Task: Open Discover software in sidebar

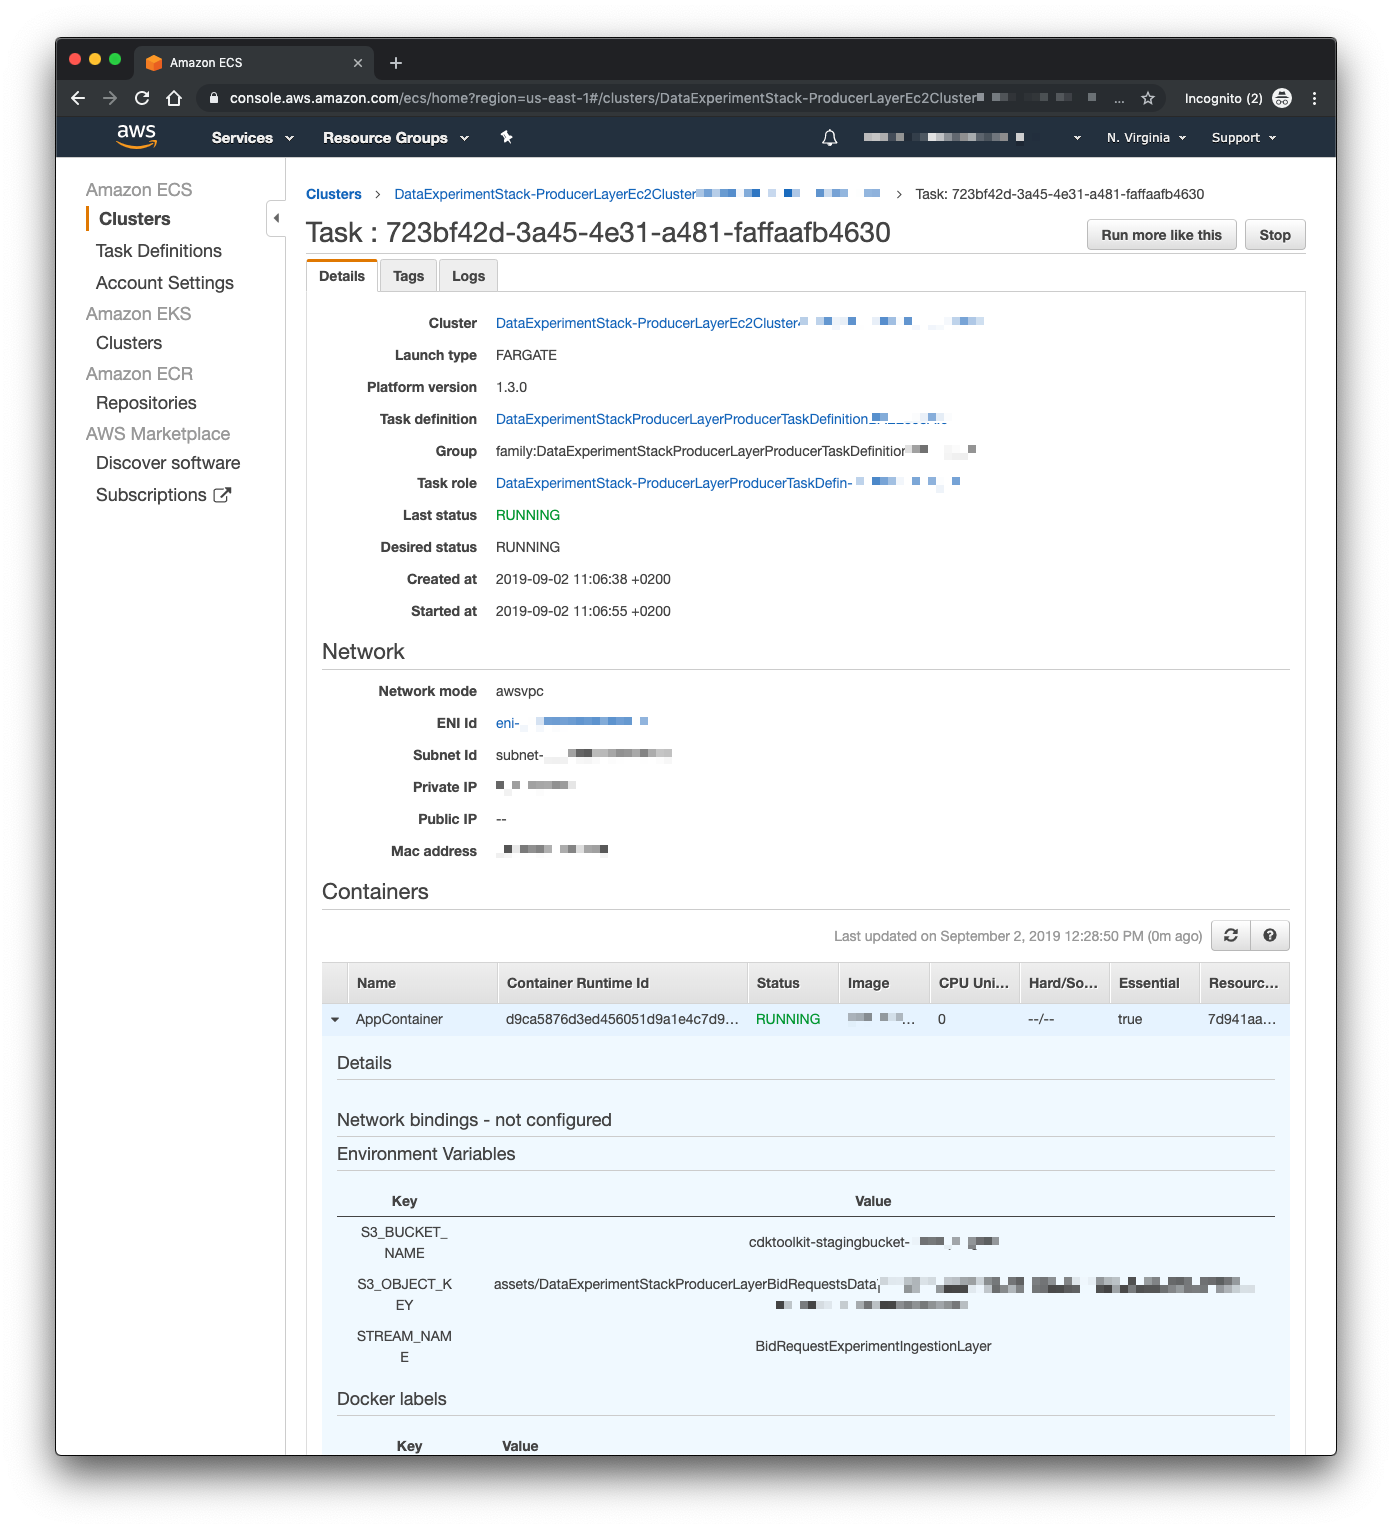Action: pyautogui.click(x=168, y=463)
